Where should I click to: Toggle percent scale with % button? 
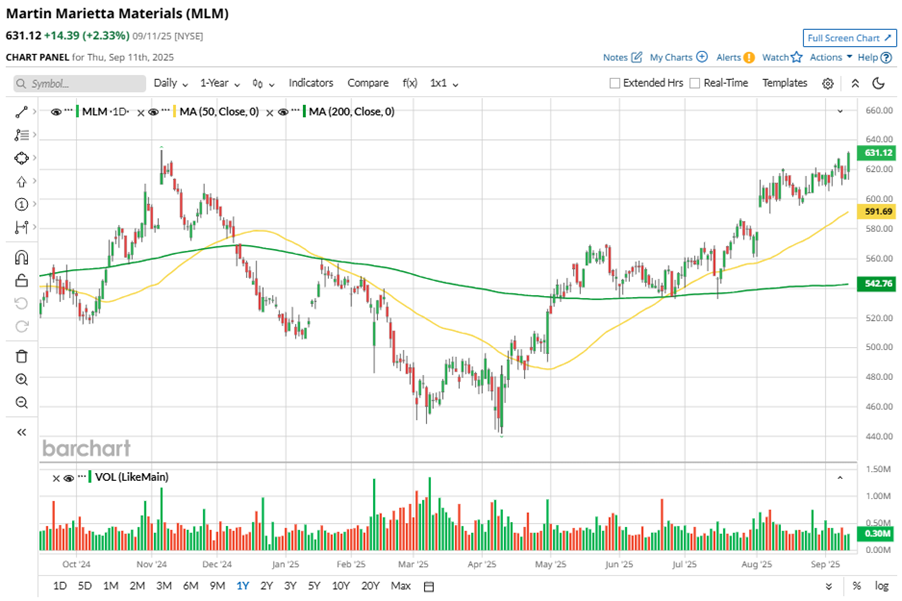857,586
